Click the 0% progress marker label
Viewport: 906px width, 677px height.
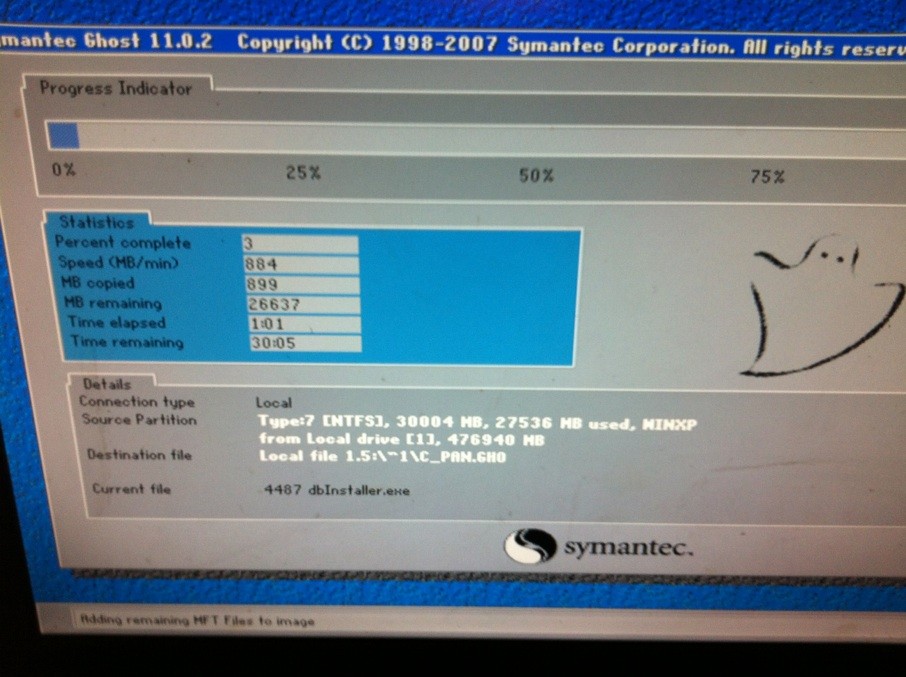coord(64,169)
